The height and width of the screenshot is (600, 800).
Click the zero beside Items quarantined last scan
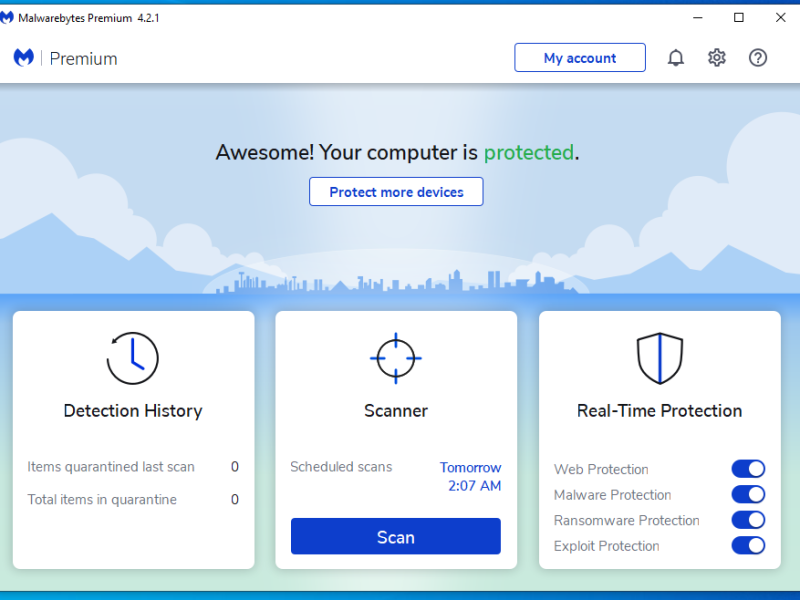(235, 467)
